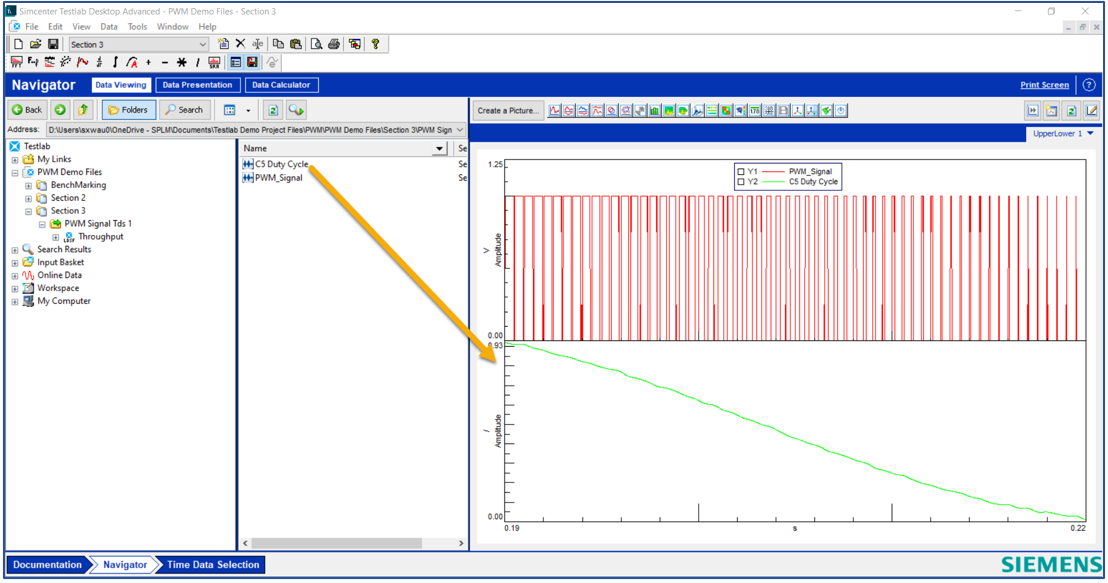
Task: Click the integral symbol icon in second toolbar
Action: tap(115, 62)
